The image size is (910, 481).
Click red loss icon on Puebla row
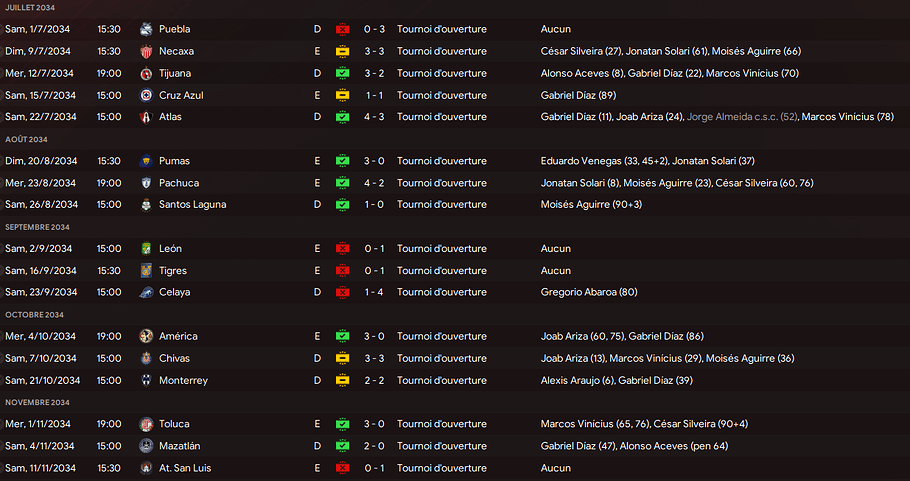coord(342,29)
